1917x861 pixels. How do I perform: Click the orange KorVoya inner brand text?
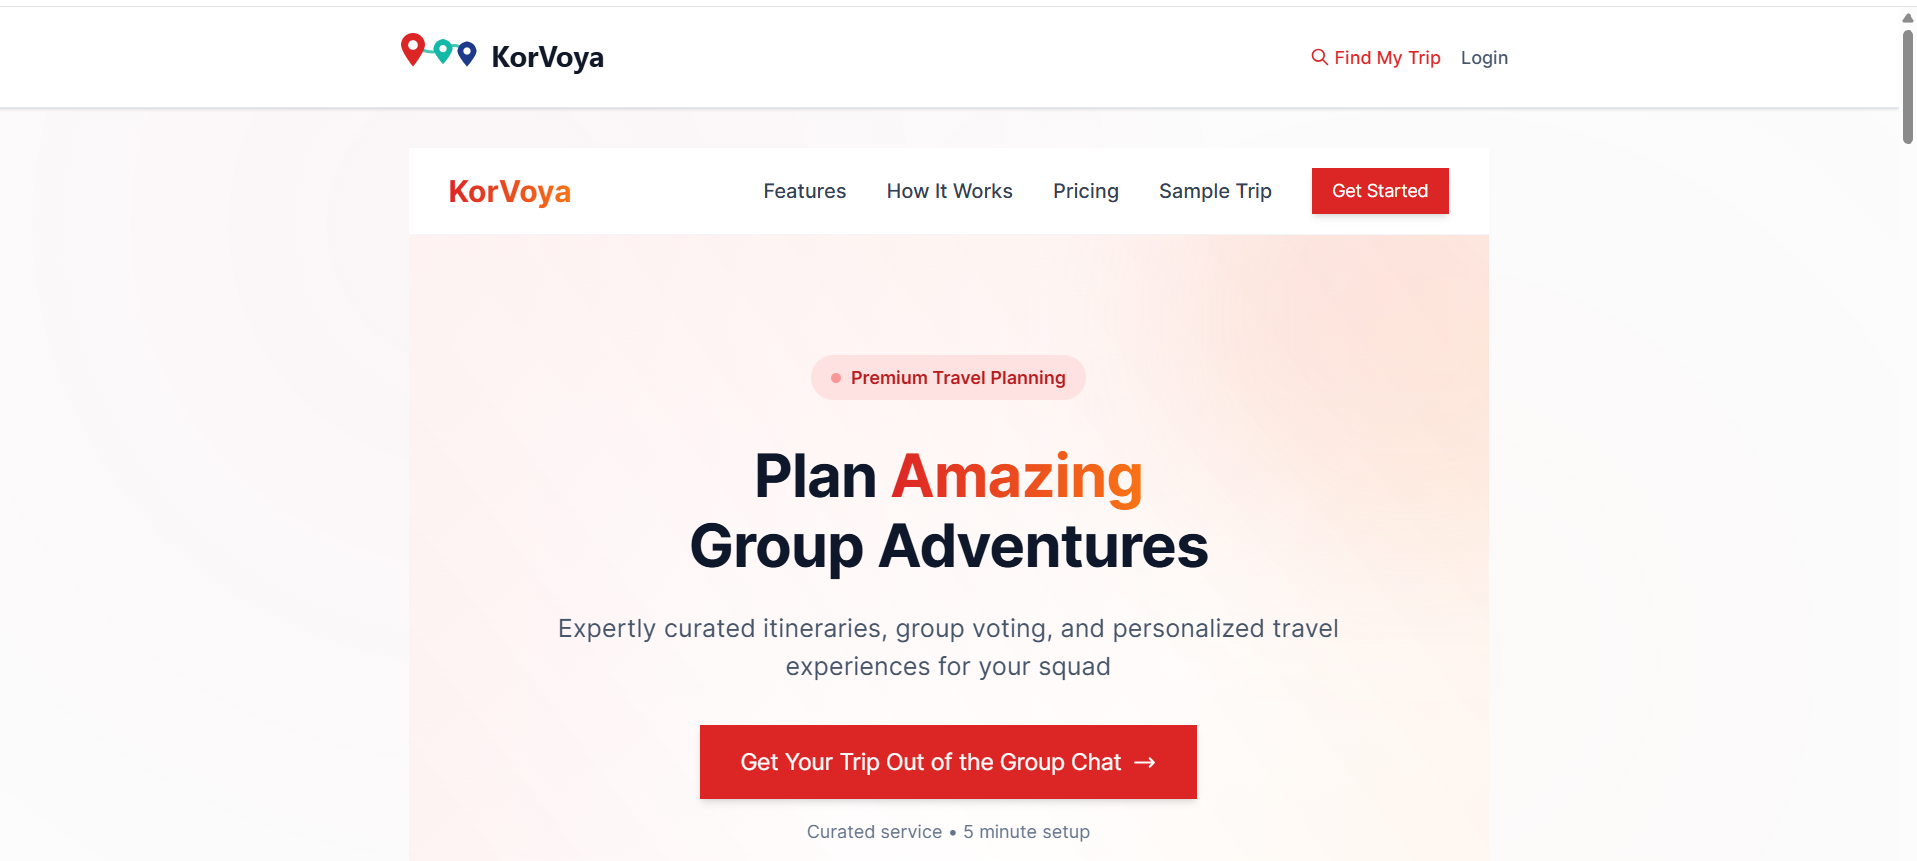[509, 191]
